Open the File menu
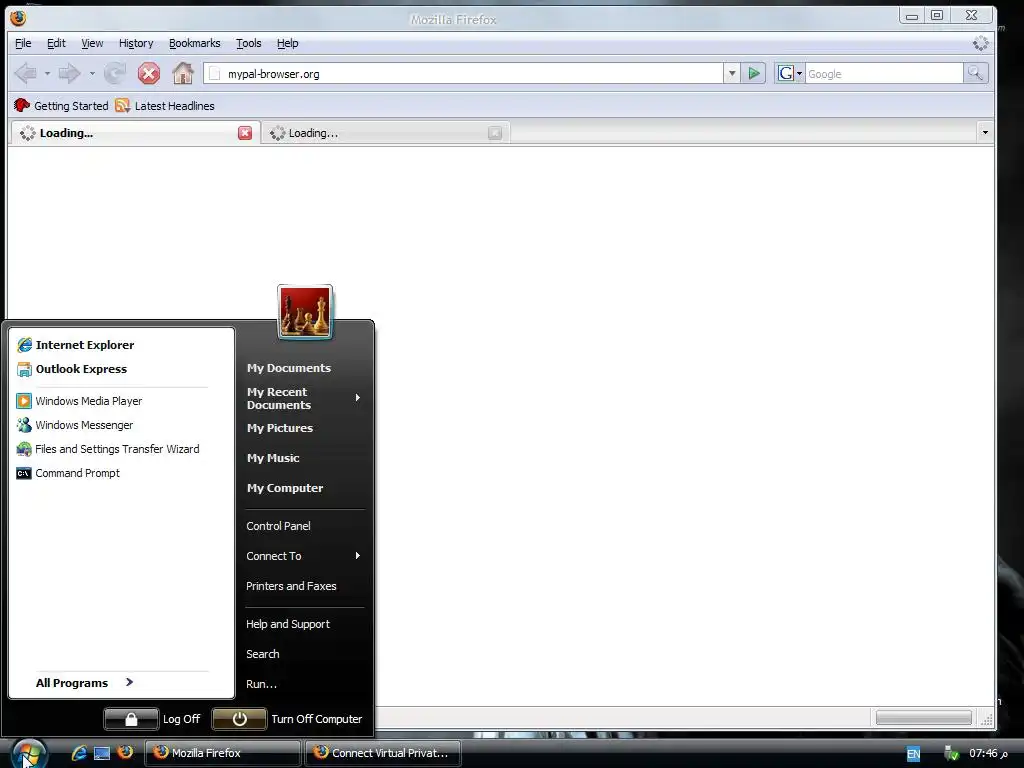Image resolution: width=1024 pixels, height=768 pixels. click(23, 43)
